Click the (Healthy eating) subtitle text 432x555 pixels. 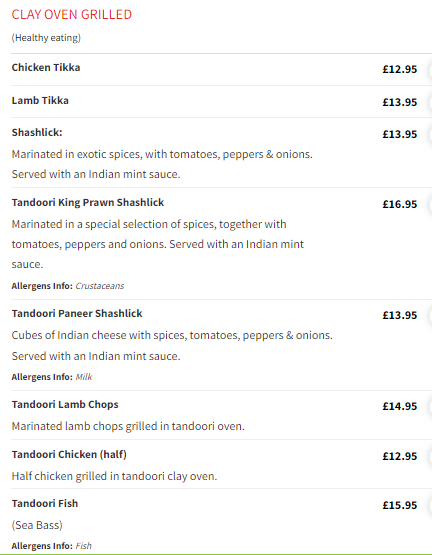click(x=46, y=38)
